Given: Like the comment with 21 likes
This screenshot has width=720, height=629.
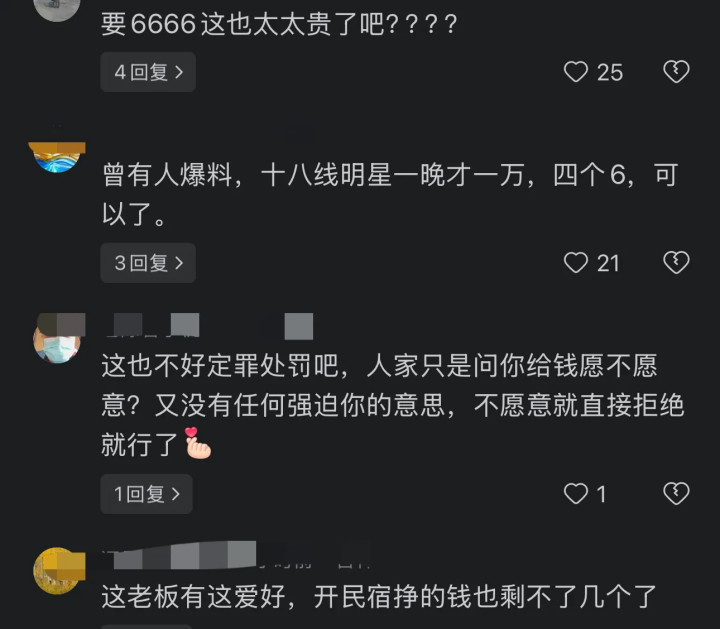Looking at the screenshot, I should tap(575, 263).
